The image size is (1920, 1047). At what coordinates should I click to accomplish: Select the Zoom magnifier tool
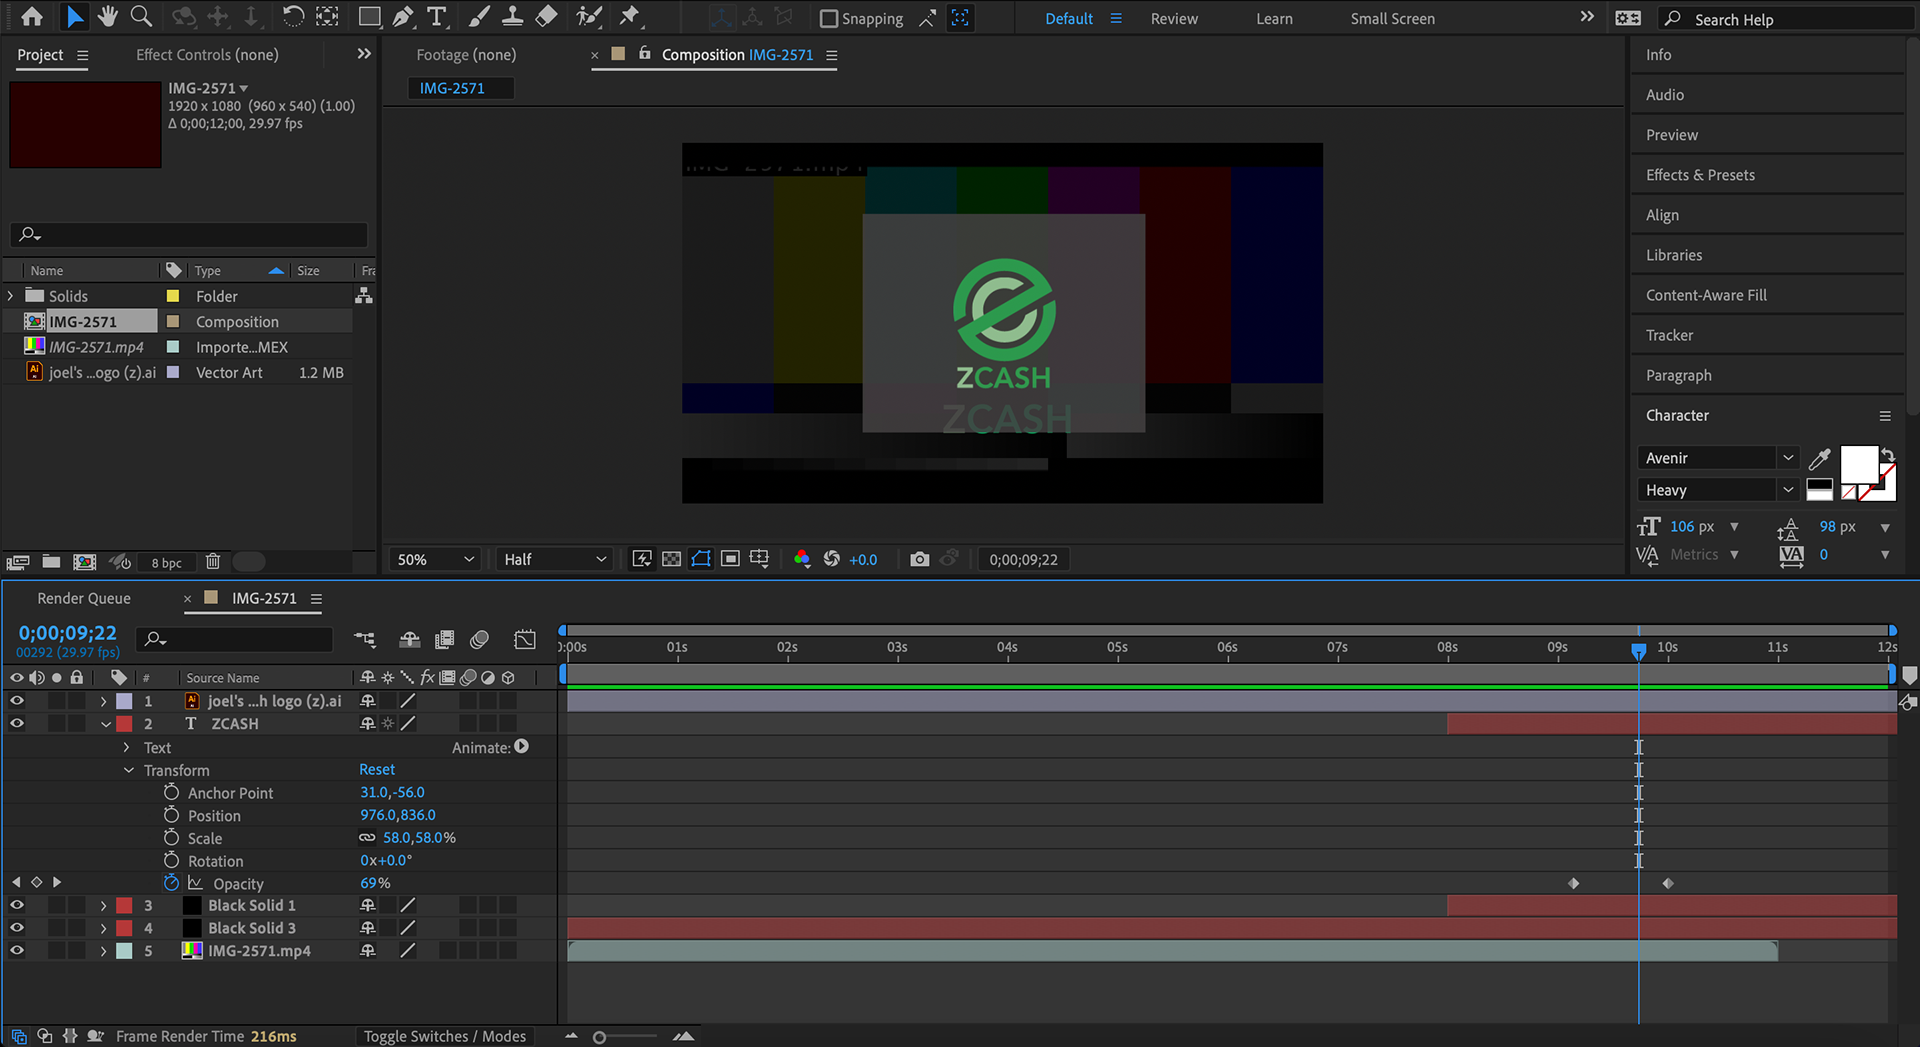tap(141, 17)
